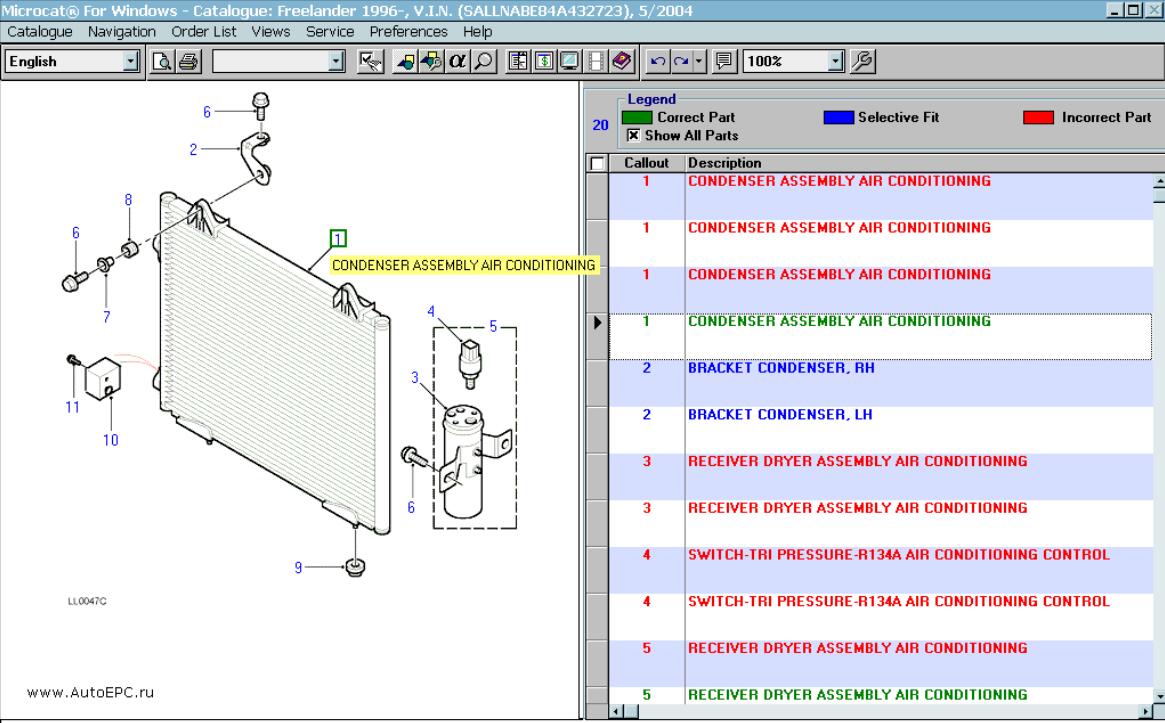Select callout 1 CONDENSER ASSEMBLY in diagram
The height and width of the screenshot is (723, 1165).
(338, 238)
